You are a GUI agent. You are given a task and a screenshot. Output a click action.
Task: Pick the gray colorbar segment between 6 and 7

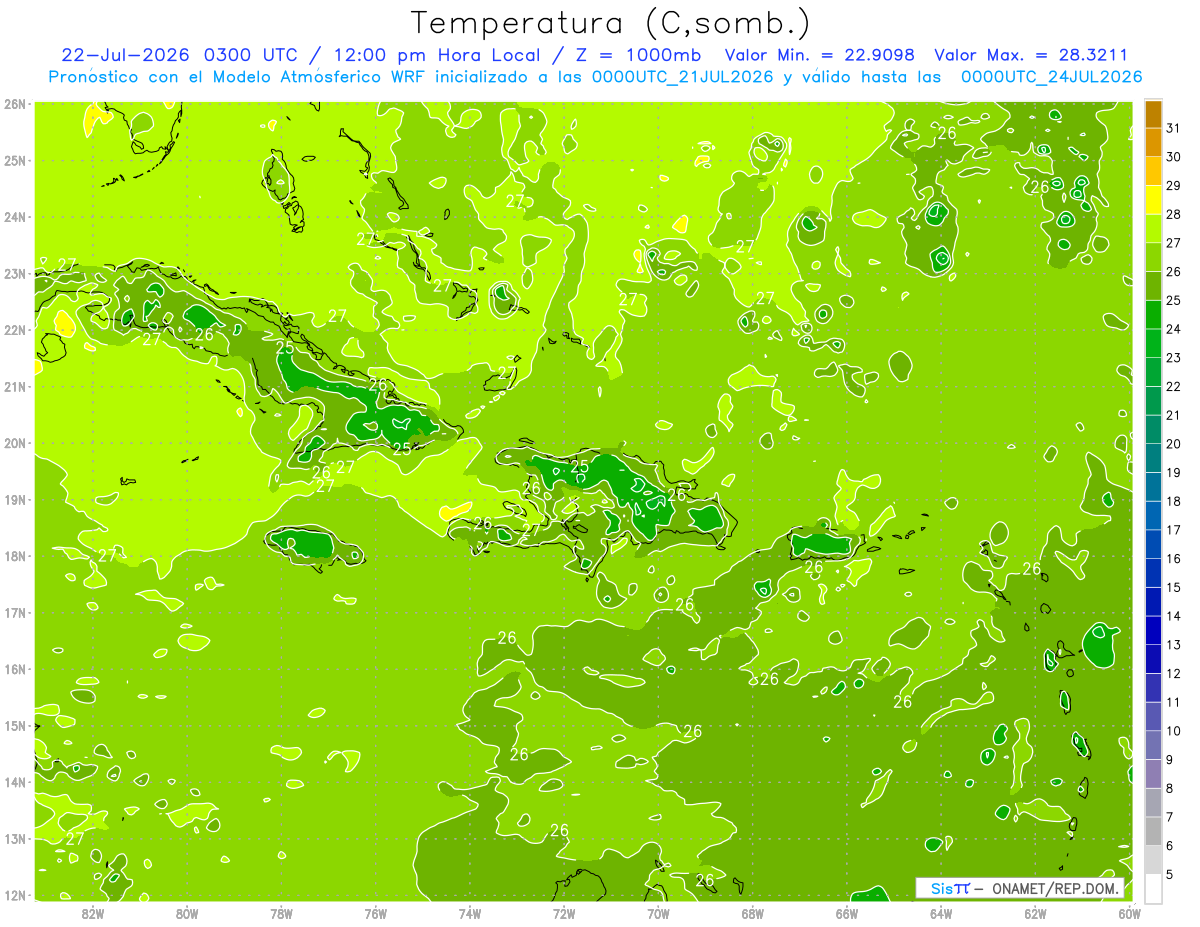tap(1153, 831)
